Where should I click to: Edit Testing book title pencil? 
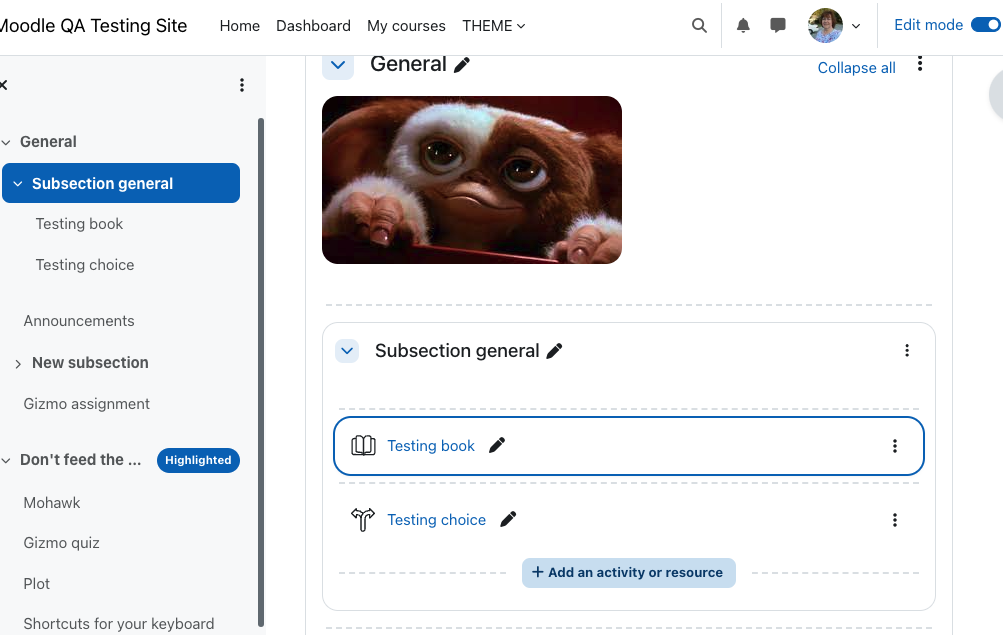coord(497,446)
